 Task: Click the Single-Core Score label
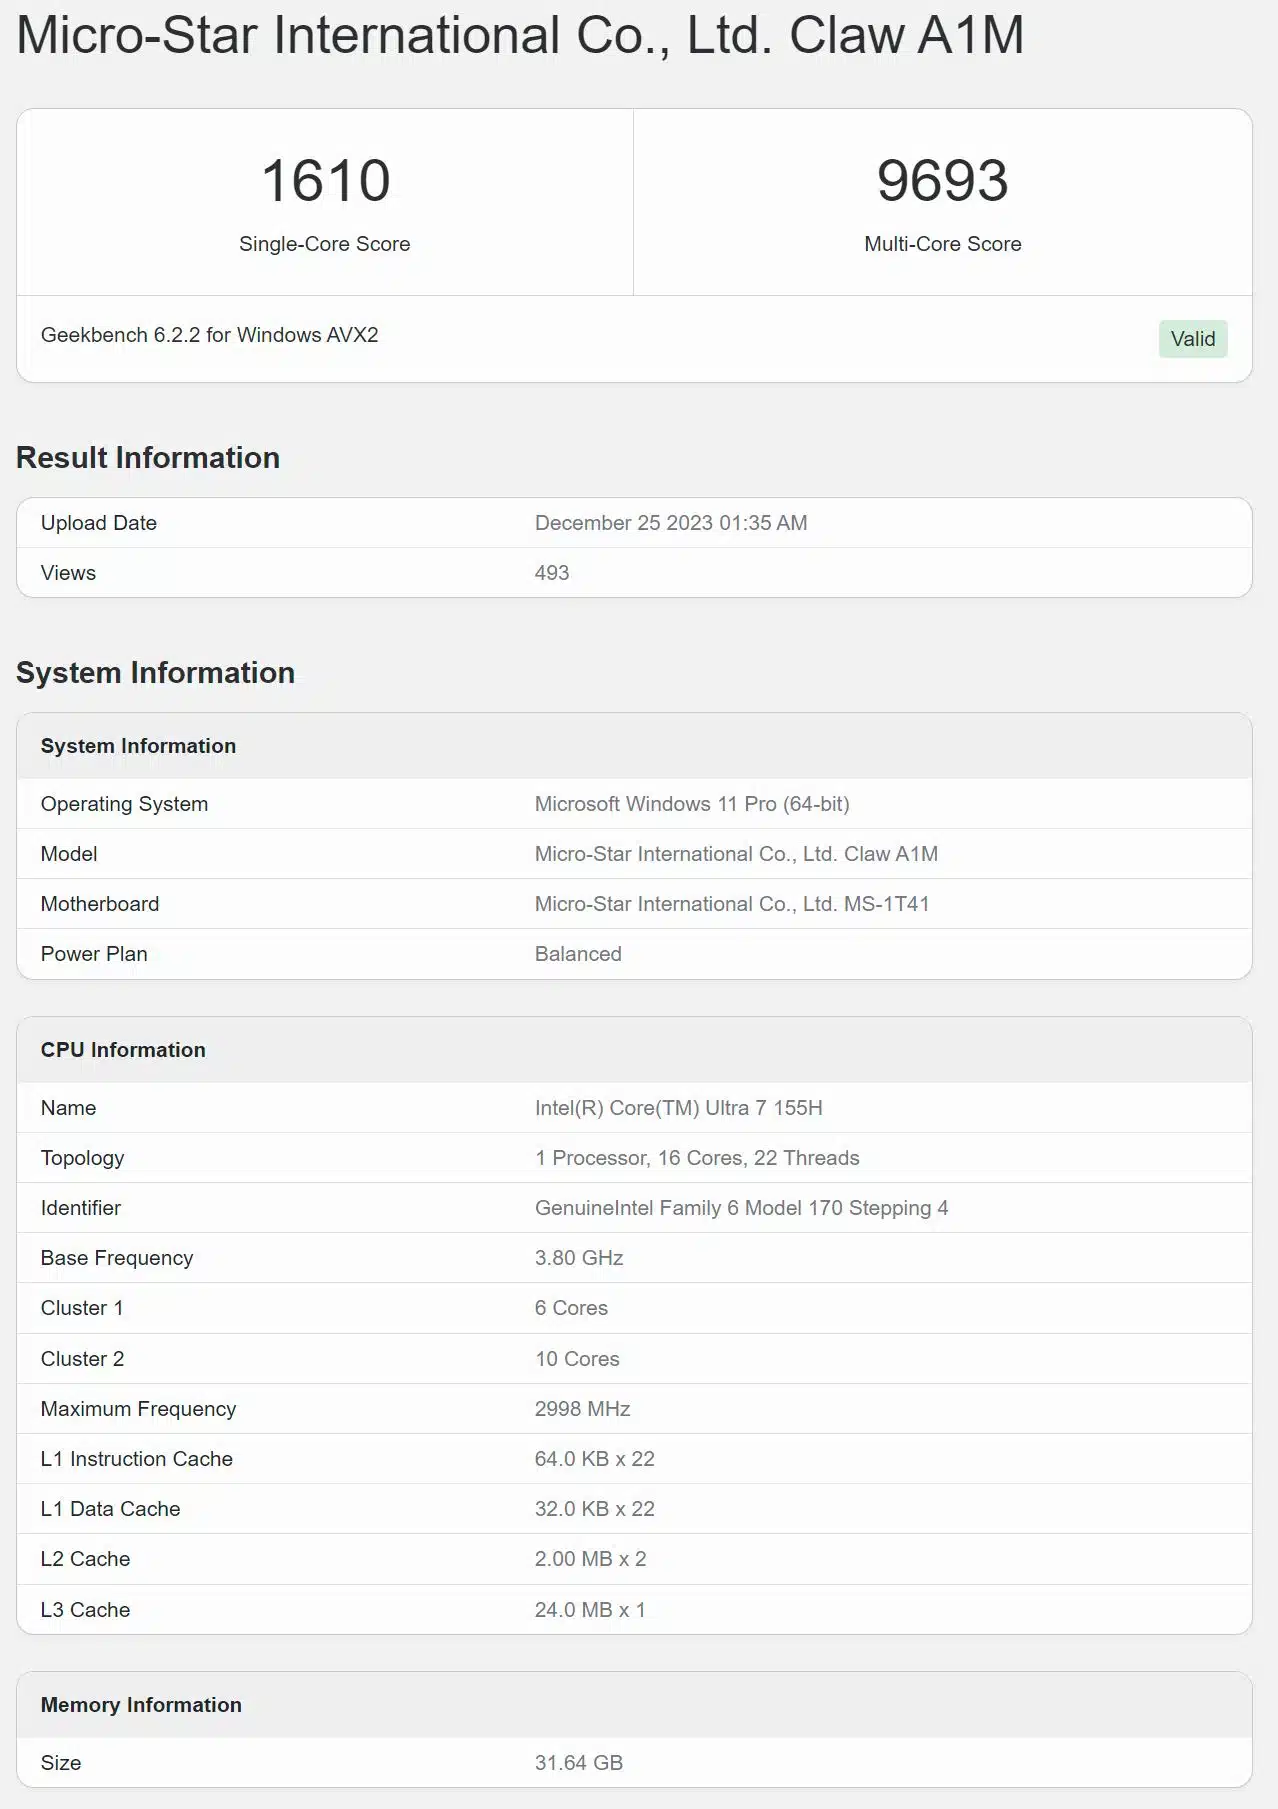pos(325,244)
